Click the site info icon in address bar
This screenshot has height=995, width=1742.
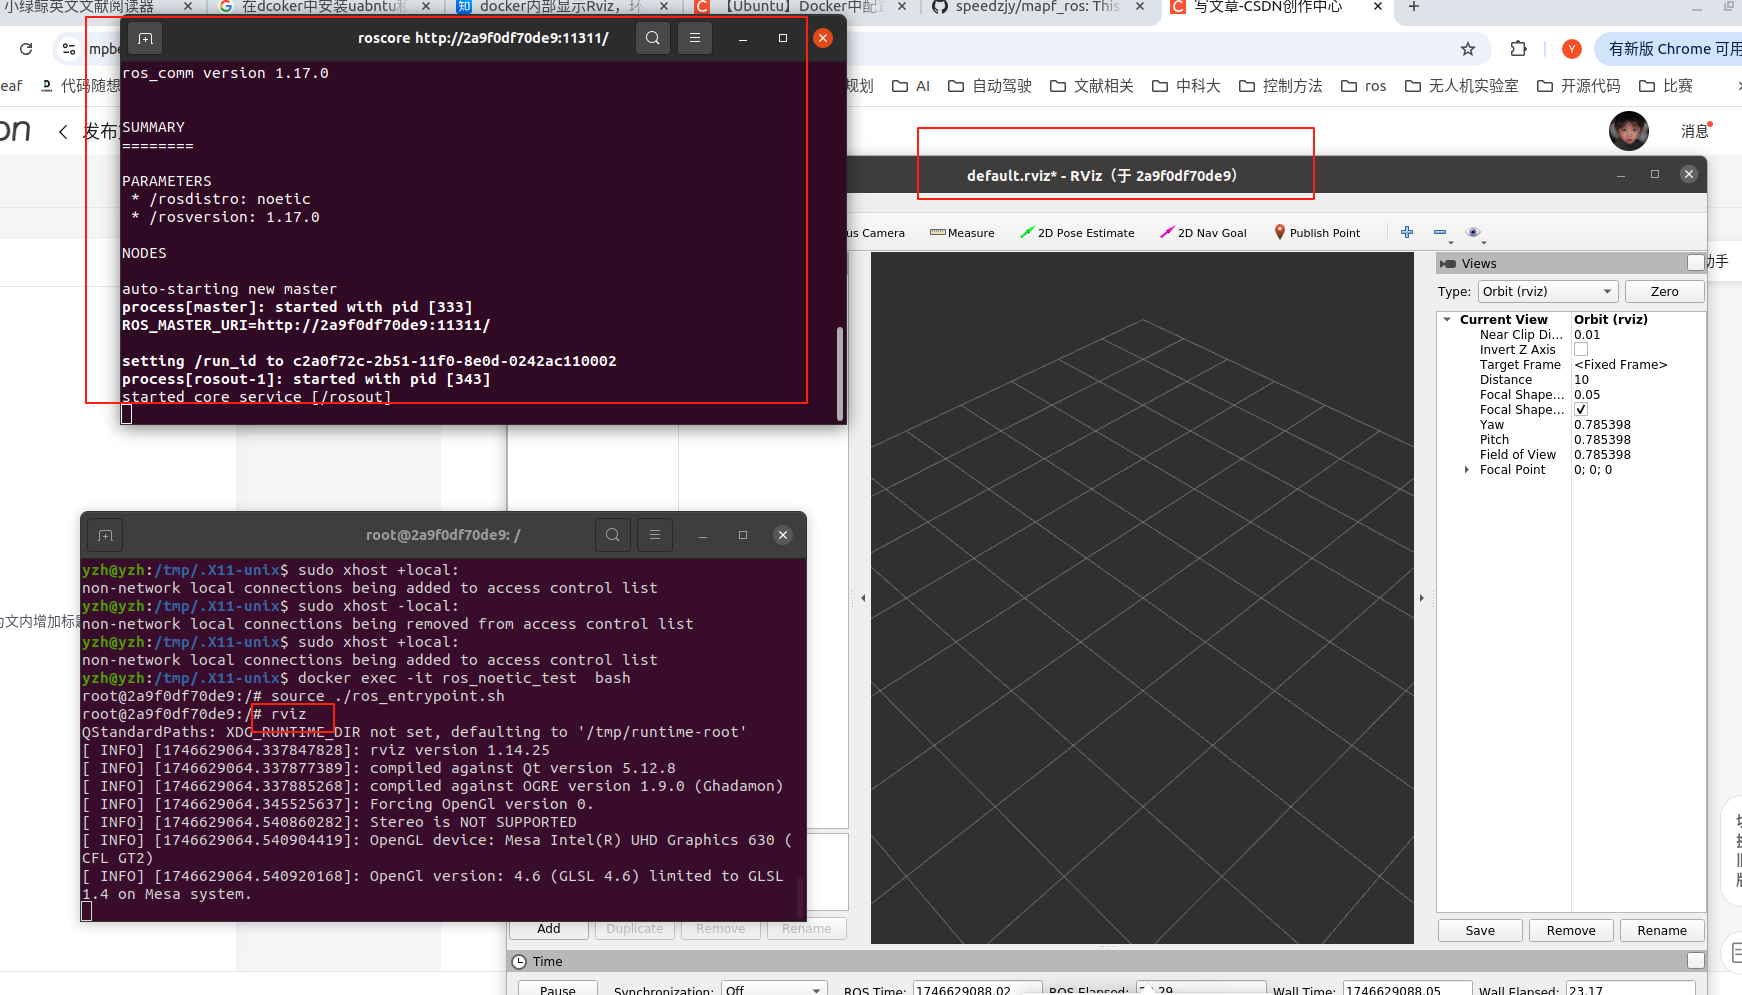pyautogui.click(x=68, y=49)
